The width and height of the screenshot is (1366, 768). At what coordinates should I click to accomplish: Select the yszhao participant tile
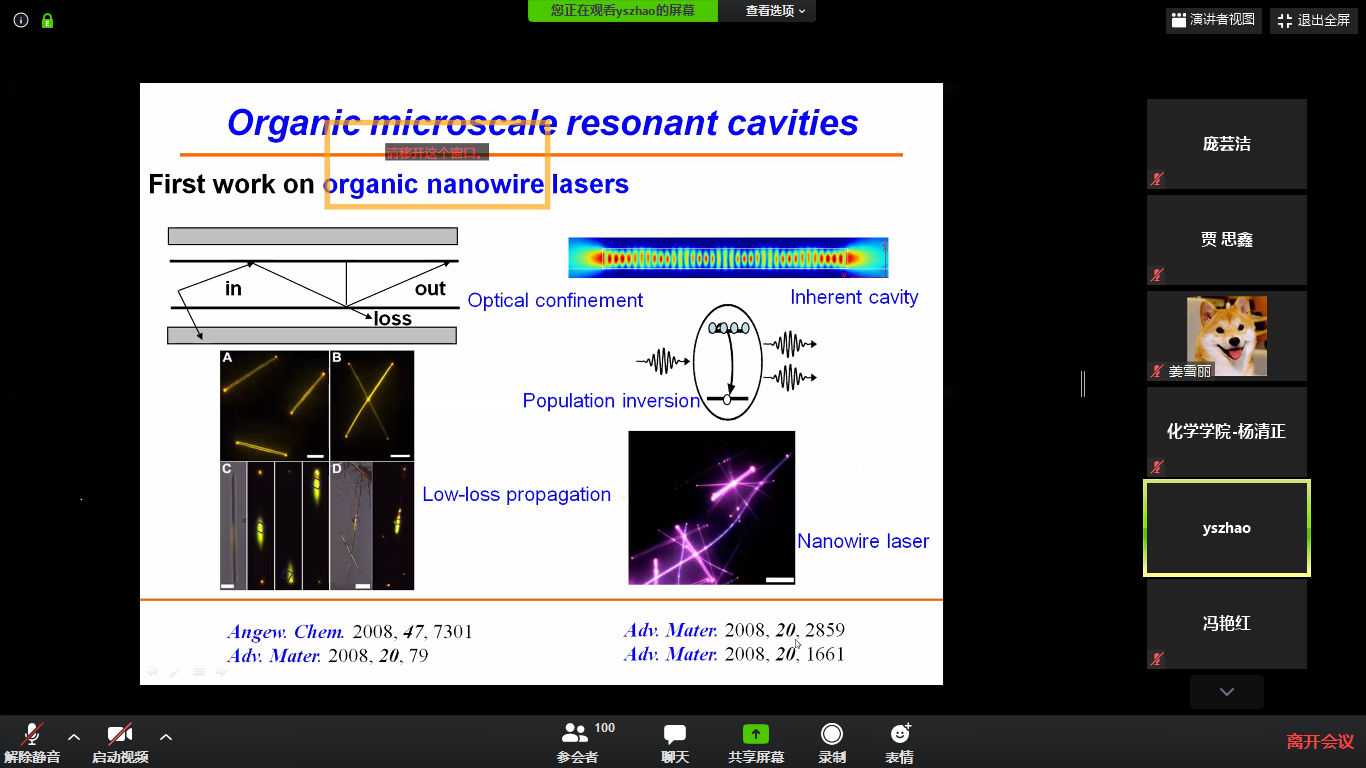point(1226,528)
